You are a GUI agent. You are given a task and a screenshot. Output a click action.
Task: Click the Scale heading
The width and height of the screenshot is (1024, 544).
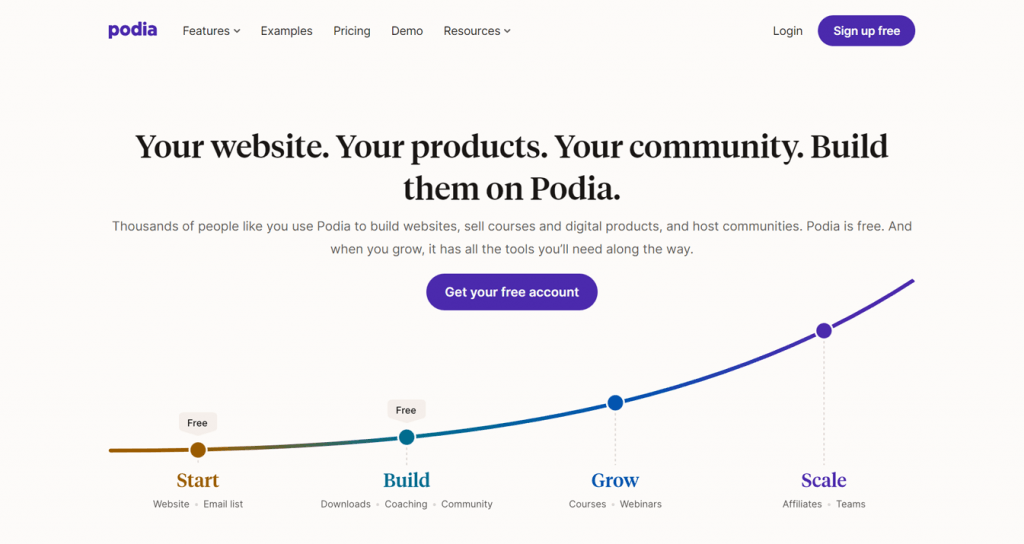pyautogui.click(x=824, y=480)
